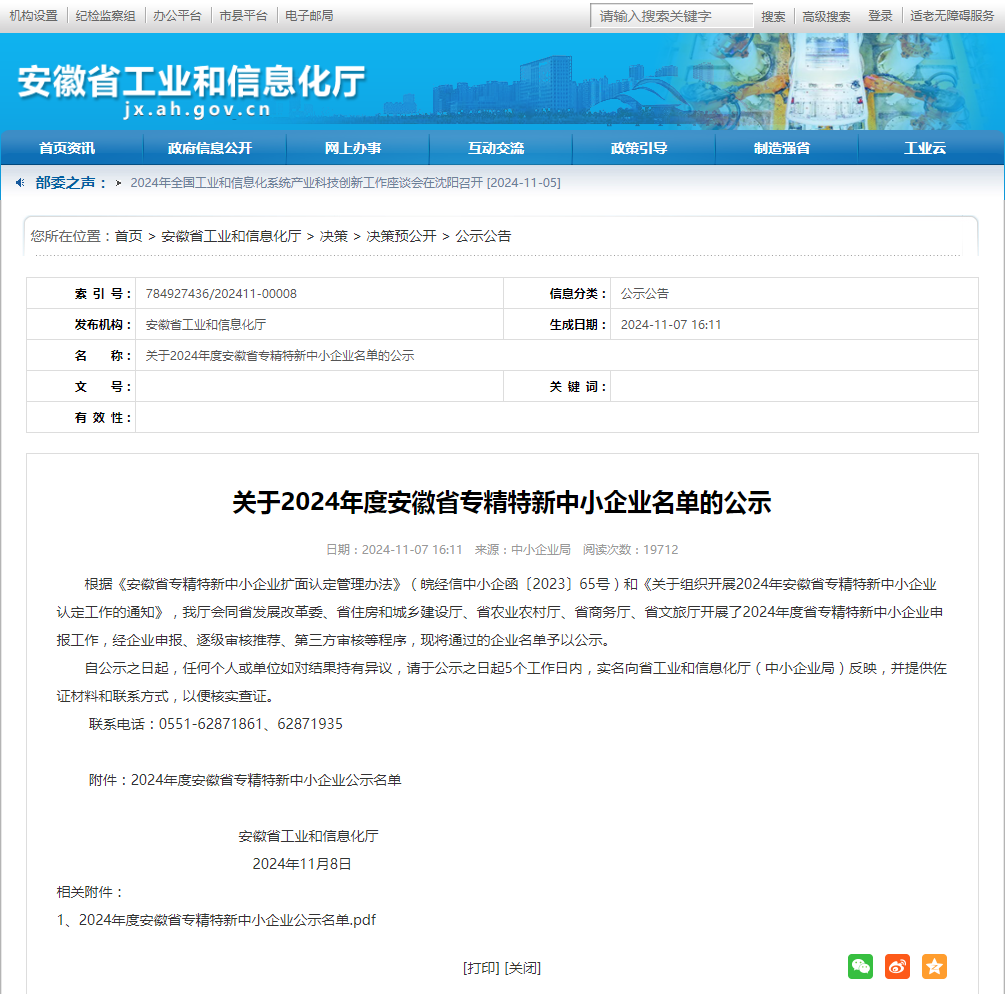This screenshot has width=1005, height=994.
Task: Open 高级搜索 advanced search
Action: tap(826, 16)
